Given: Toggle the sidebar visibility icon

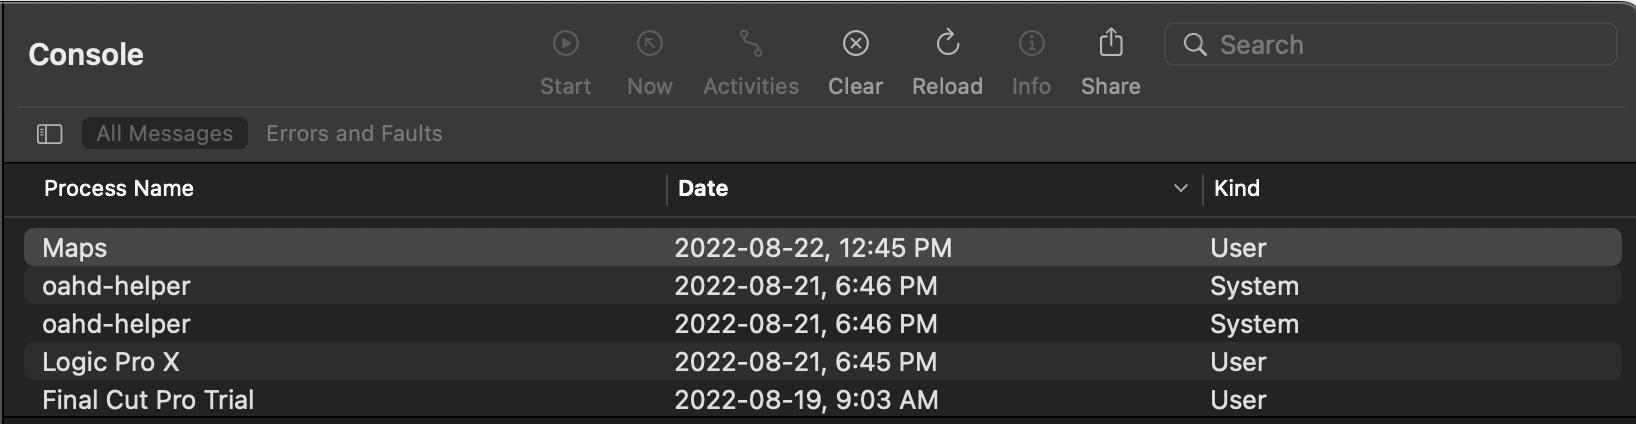Looking at the screenshot, I should [x=50, y=134].
